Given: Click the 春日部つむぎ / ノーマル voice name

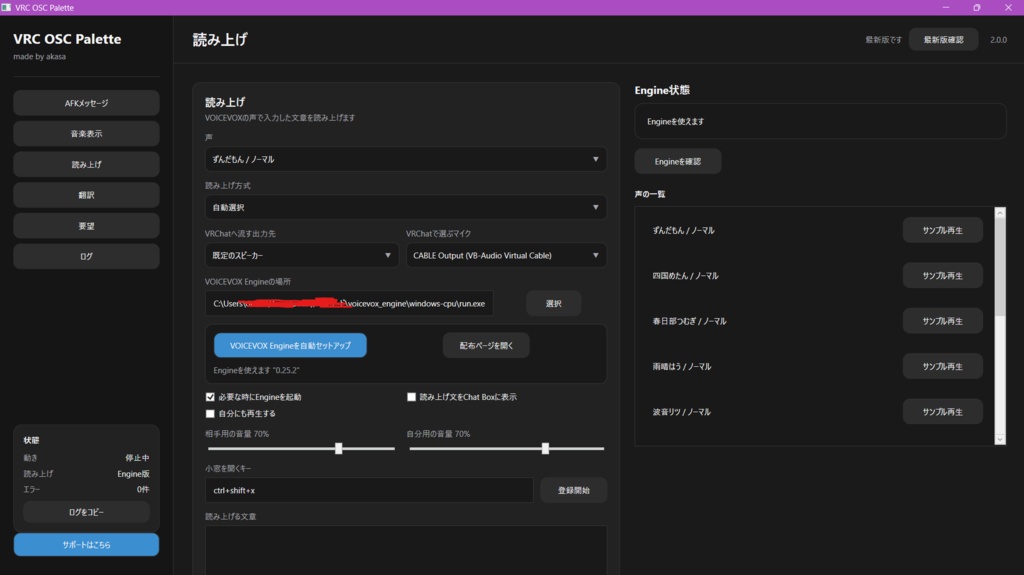Looking at the screenshot, I should coord(689,321).
